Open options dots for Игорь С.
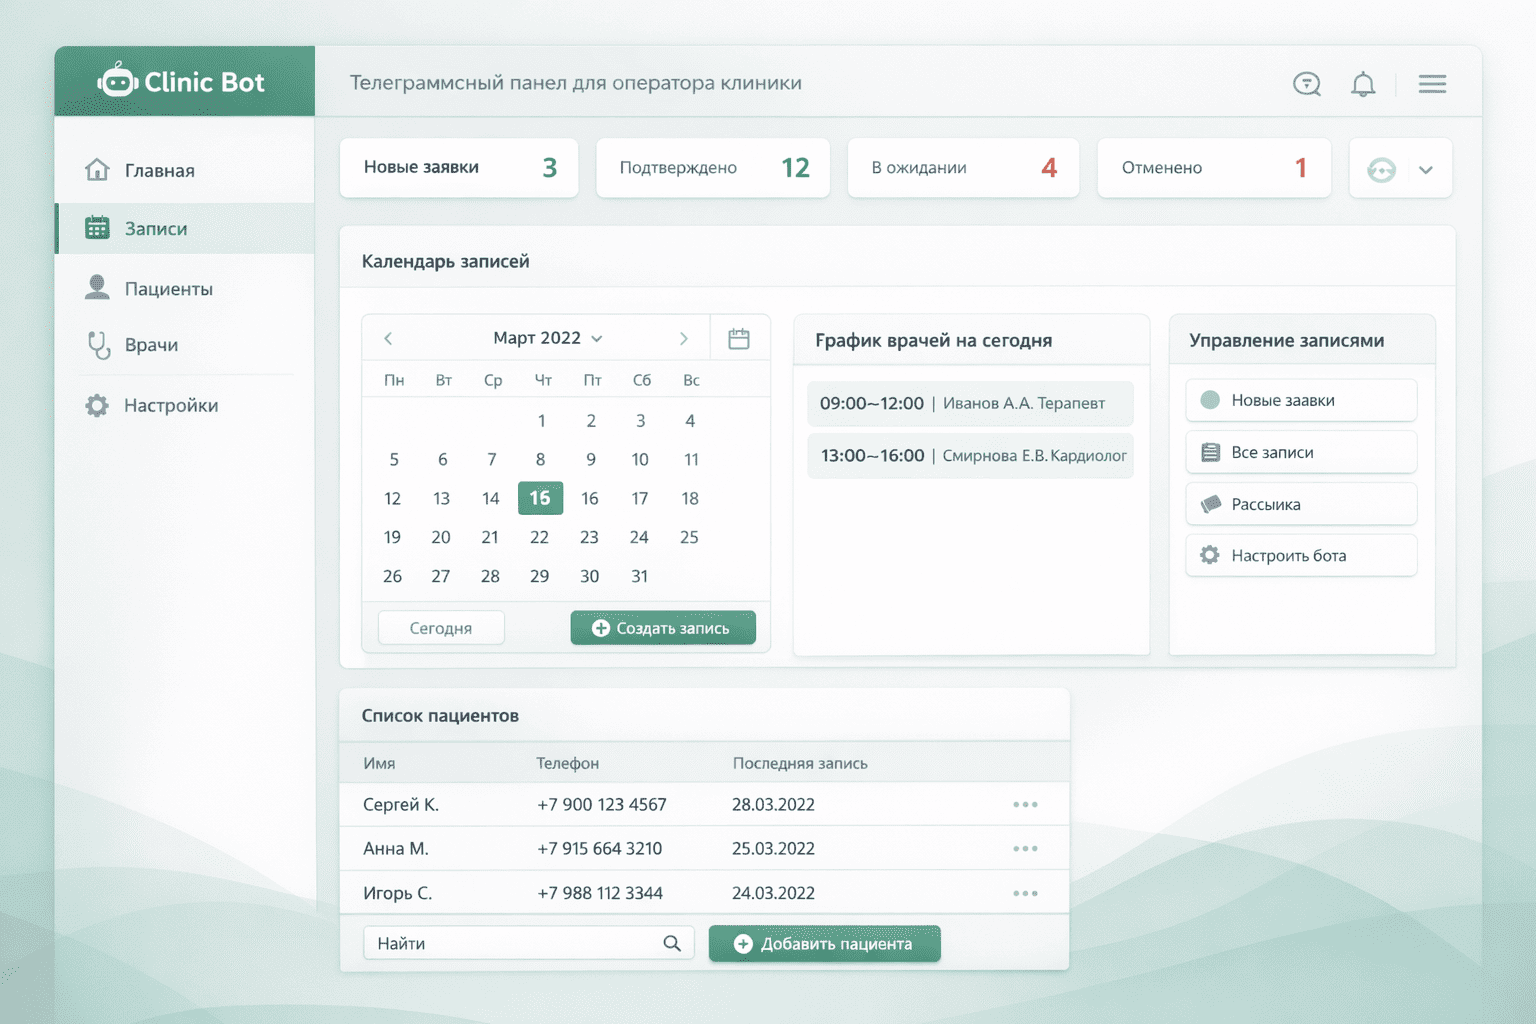The width and height of the screenshot is (1536, 1024). point(1025,893)
